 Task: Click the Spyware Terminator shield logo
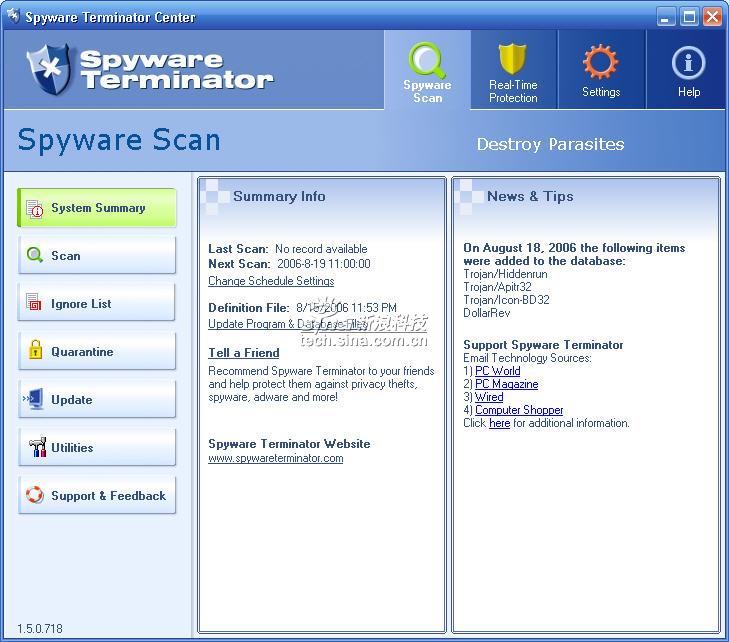[x=49, y=69]
